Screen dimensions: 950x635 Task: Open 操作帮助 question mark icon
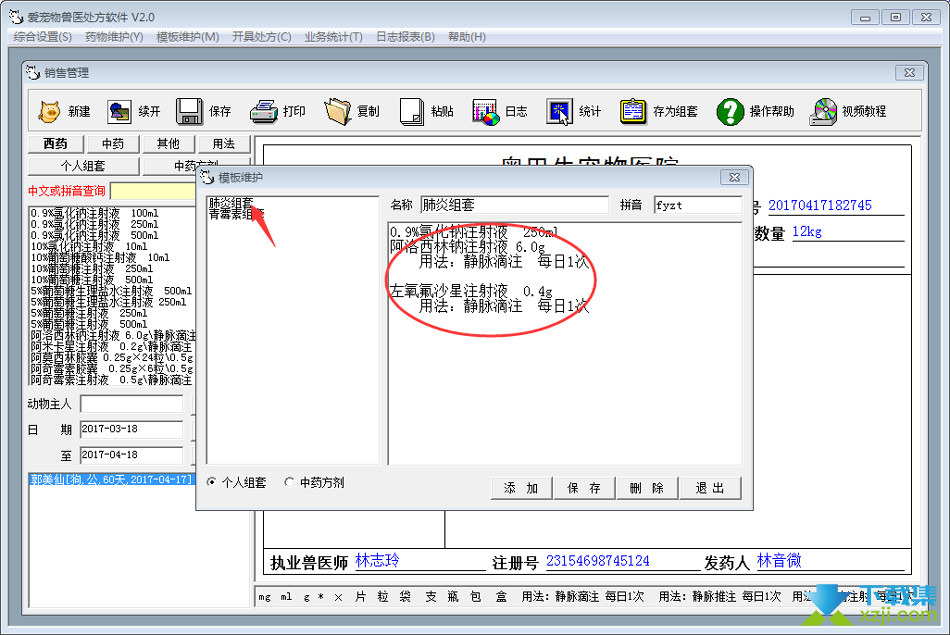coord(730,111)
